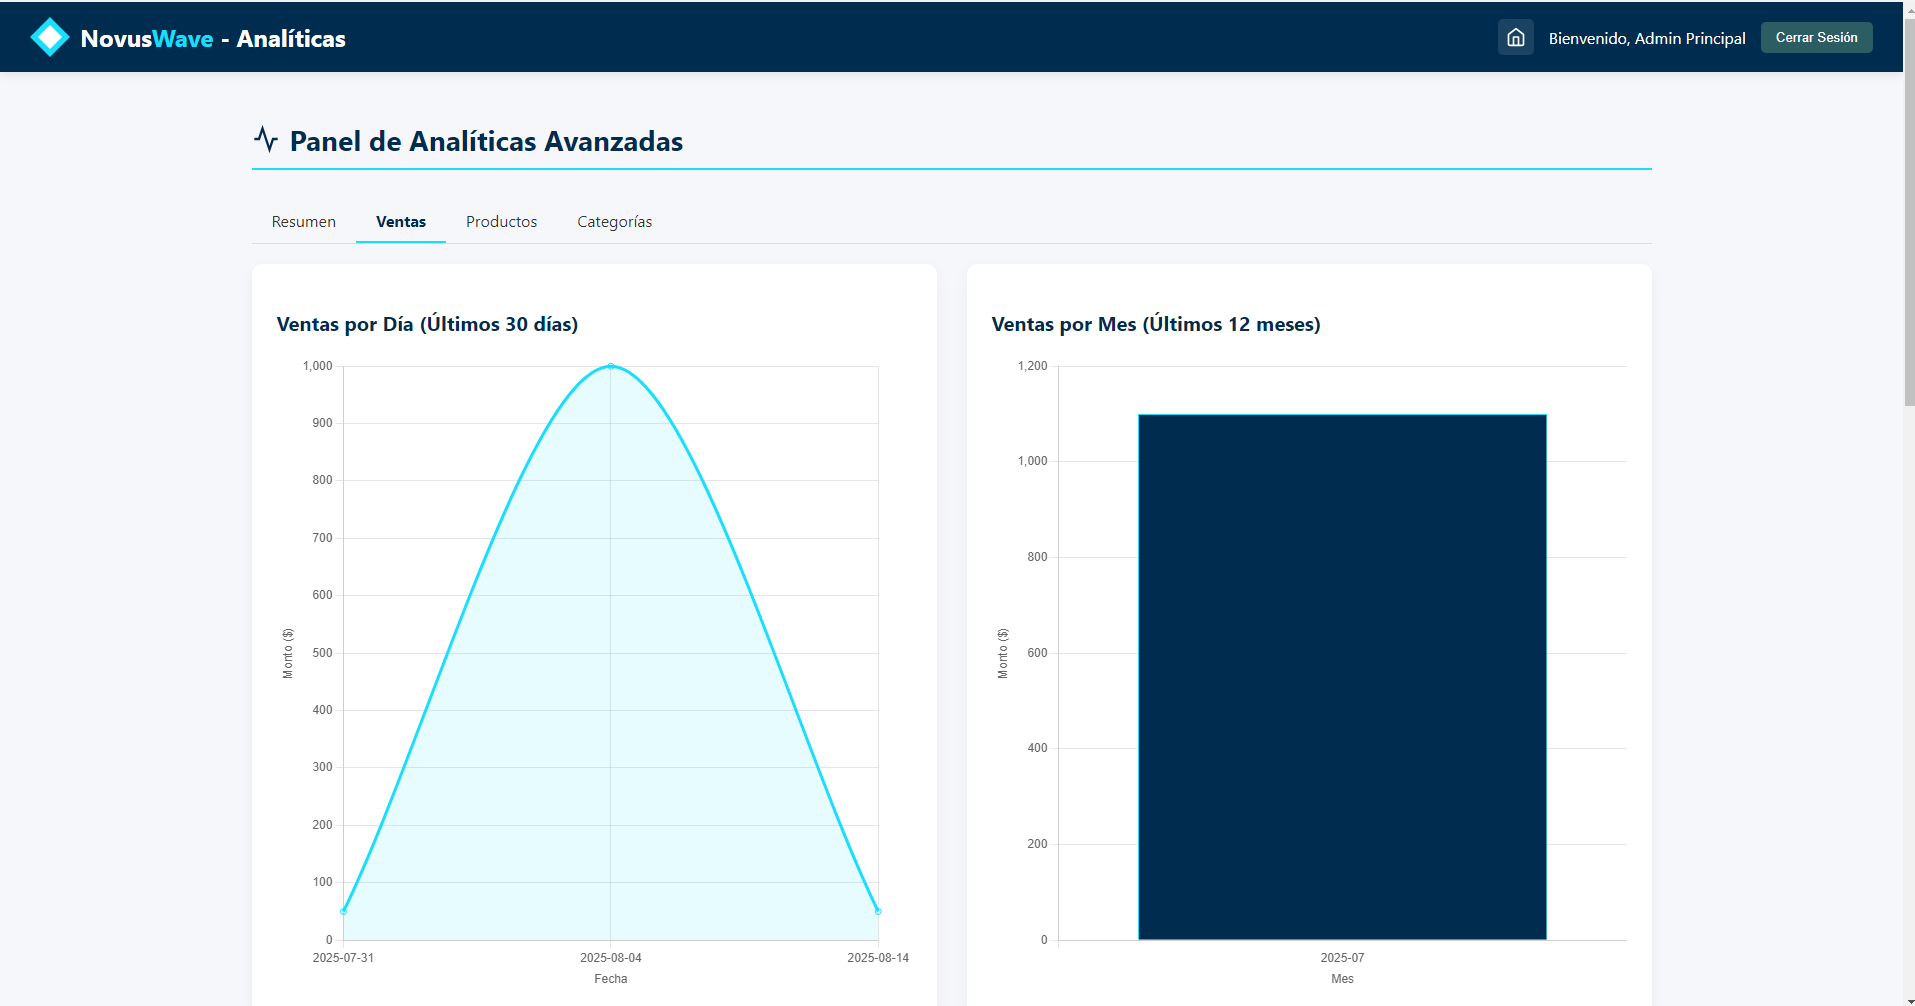
Task: Click the 'Fecha' axis label under daily chart
Action: click(x=610, y=979)
